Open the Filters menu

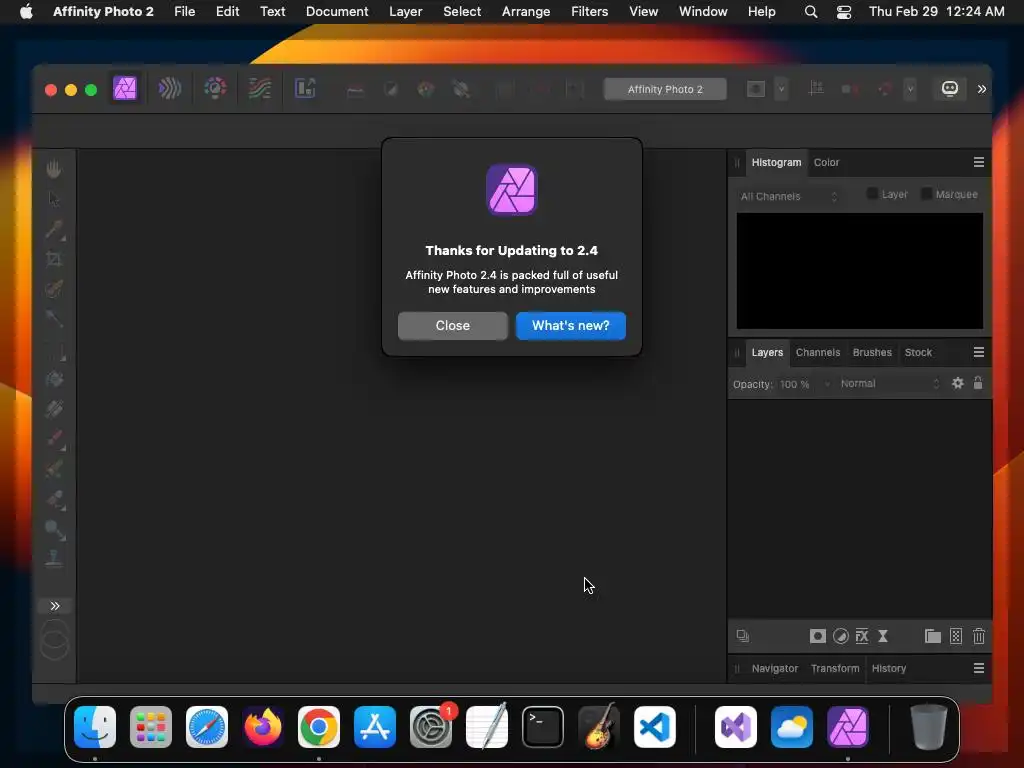589,11
